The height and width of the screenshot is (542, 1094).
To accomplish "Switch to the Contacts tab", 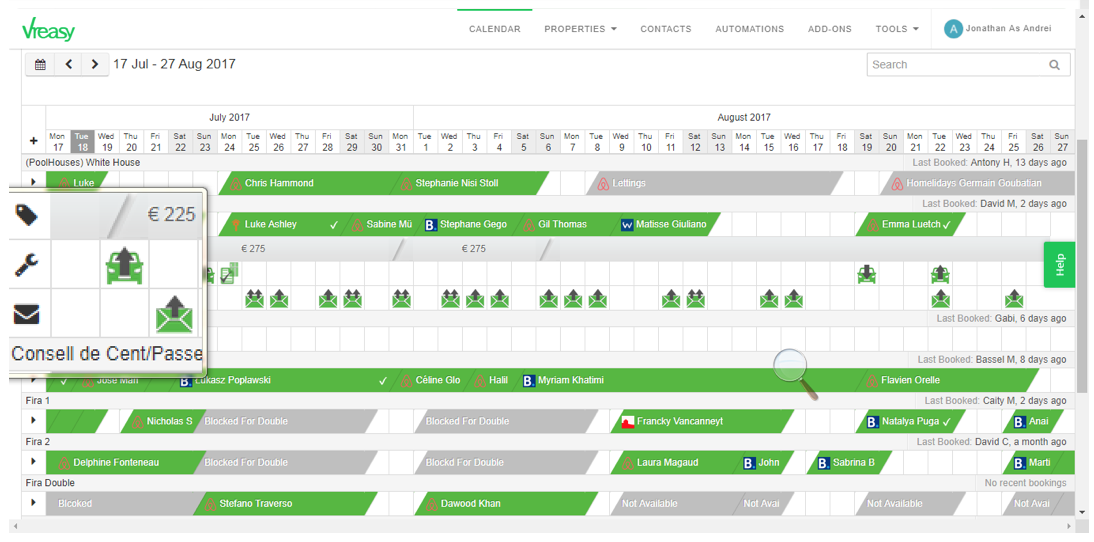I will click(665, 29).
